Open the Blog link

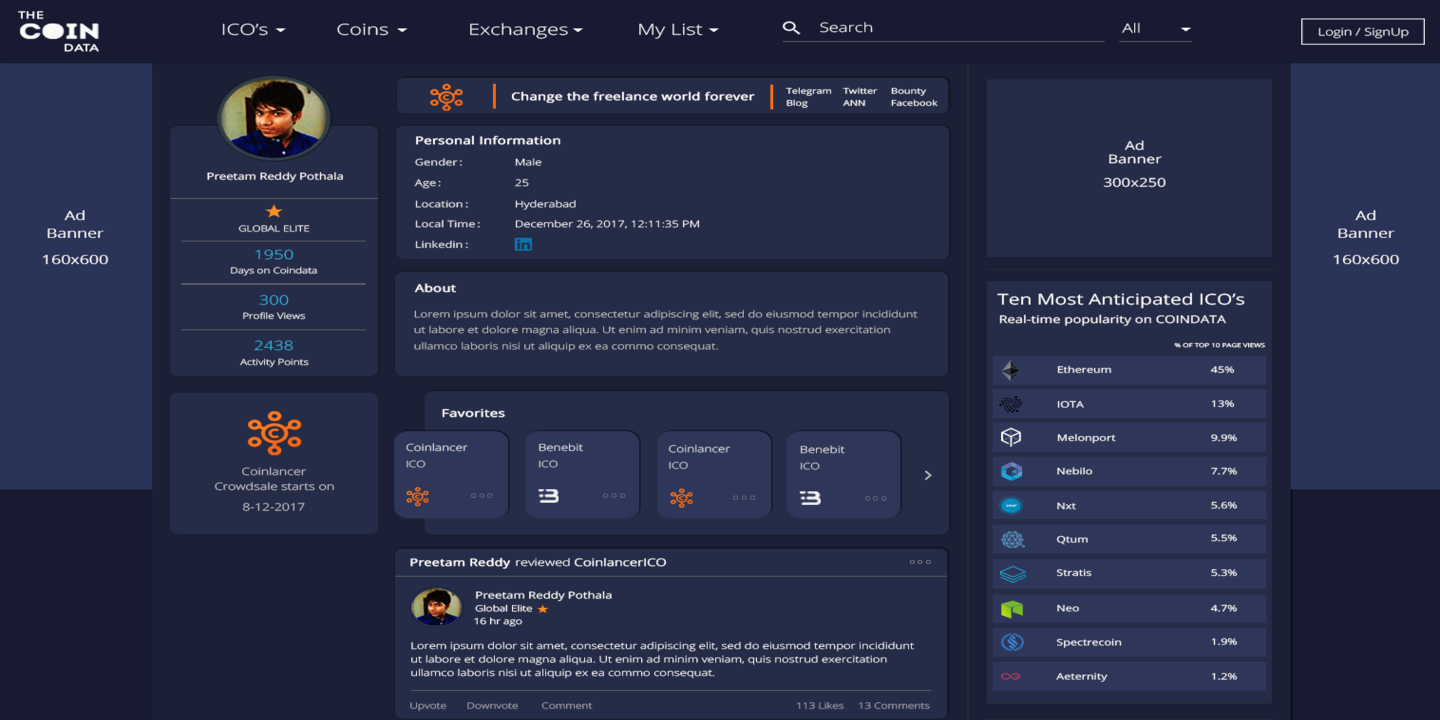click(x=797, y=103)
